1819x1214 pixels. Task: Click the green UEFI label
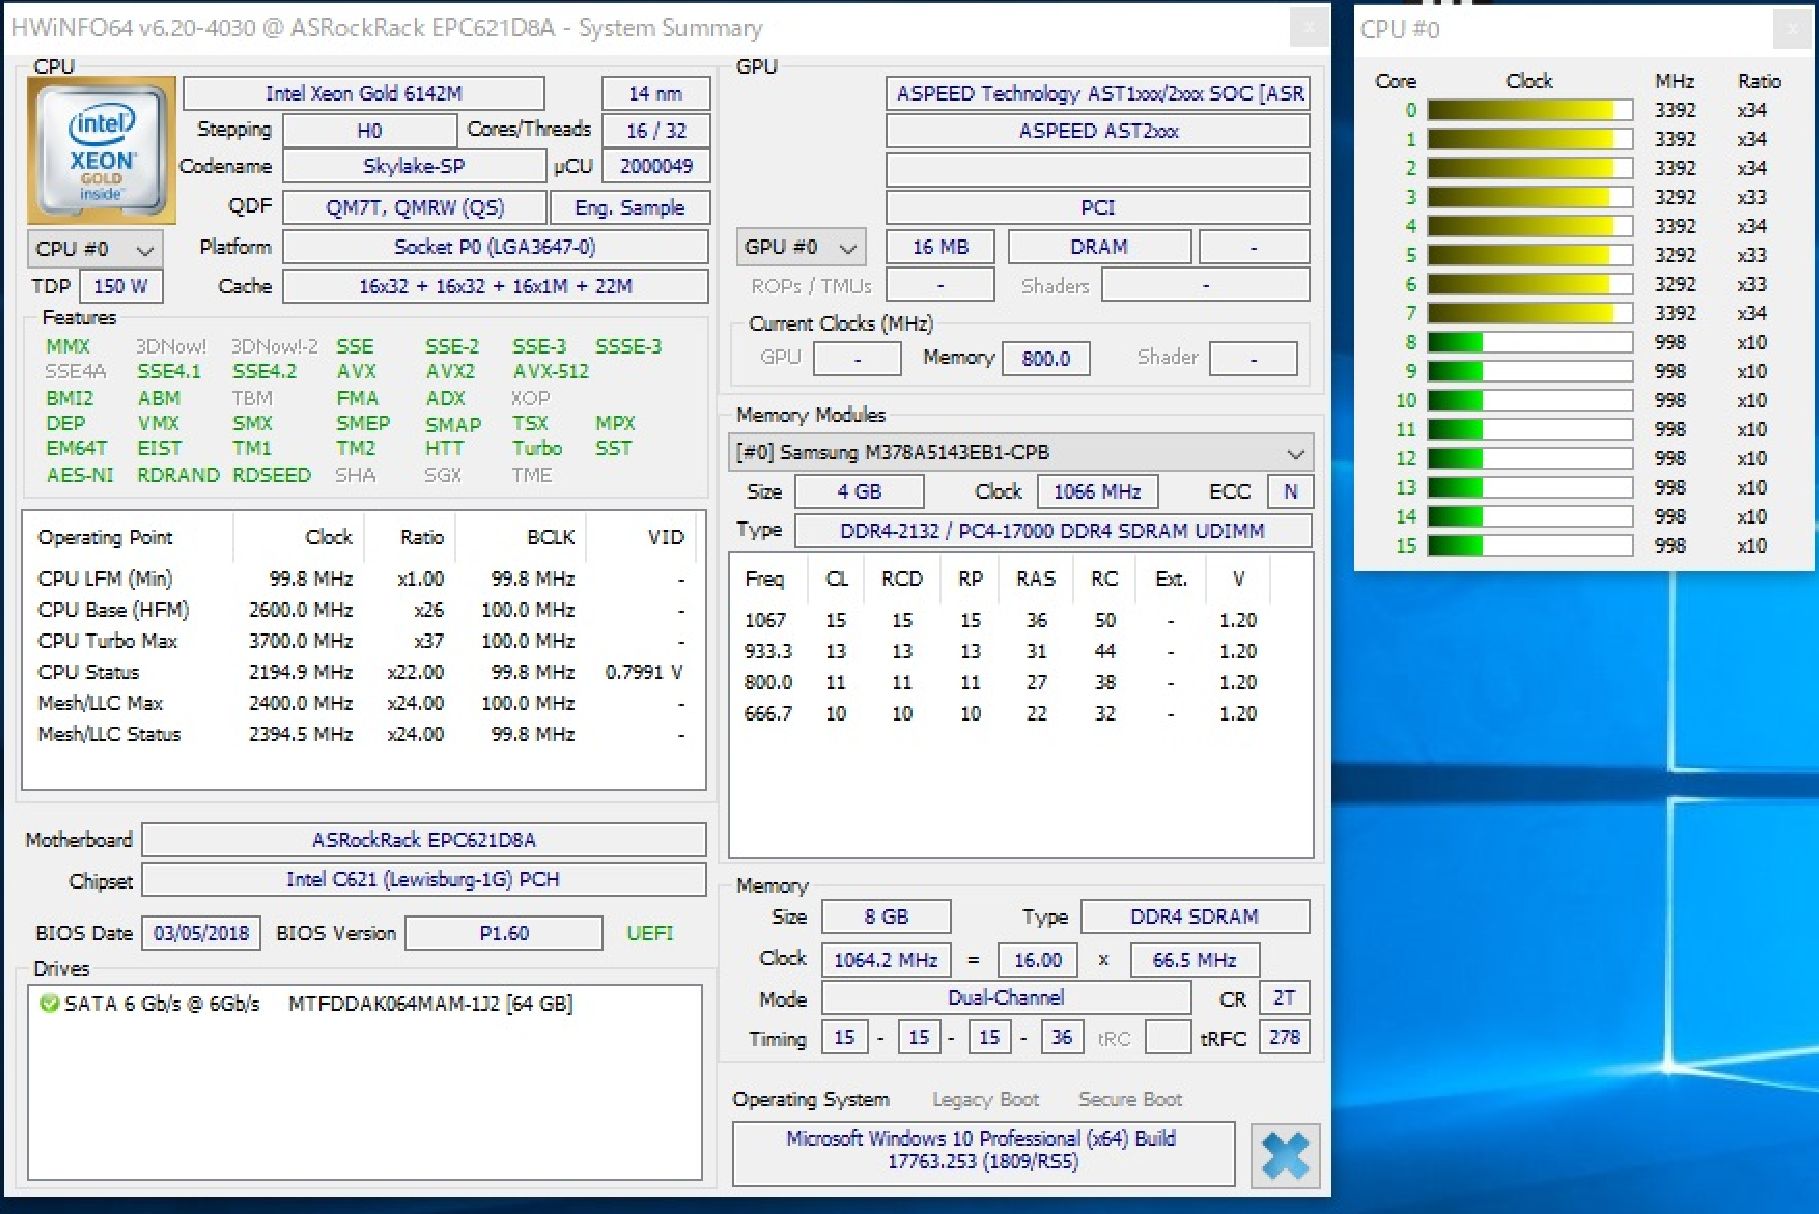[649, 933]
